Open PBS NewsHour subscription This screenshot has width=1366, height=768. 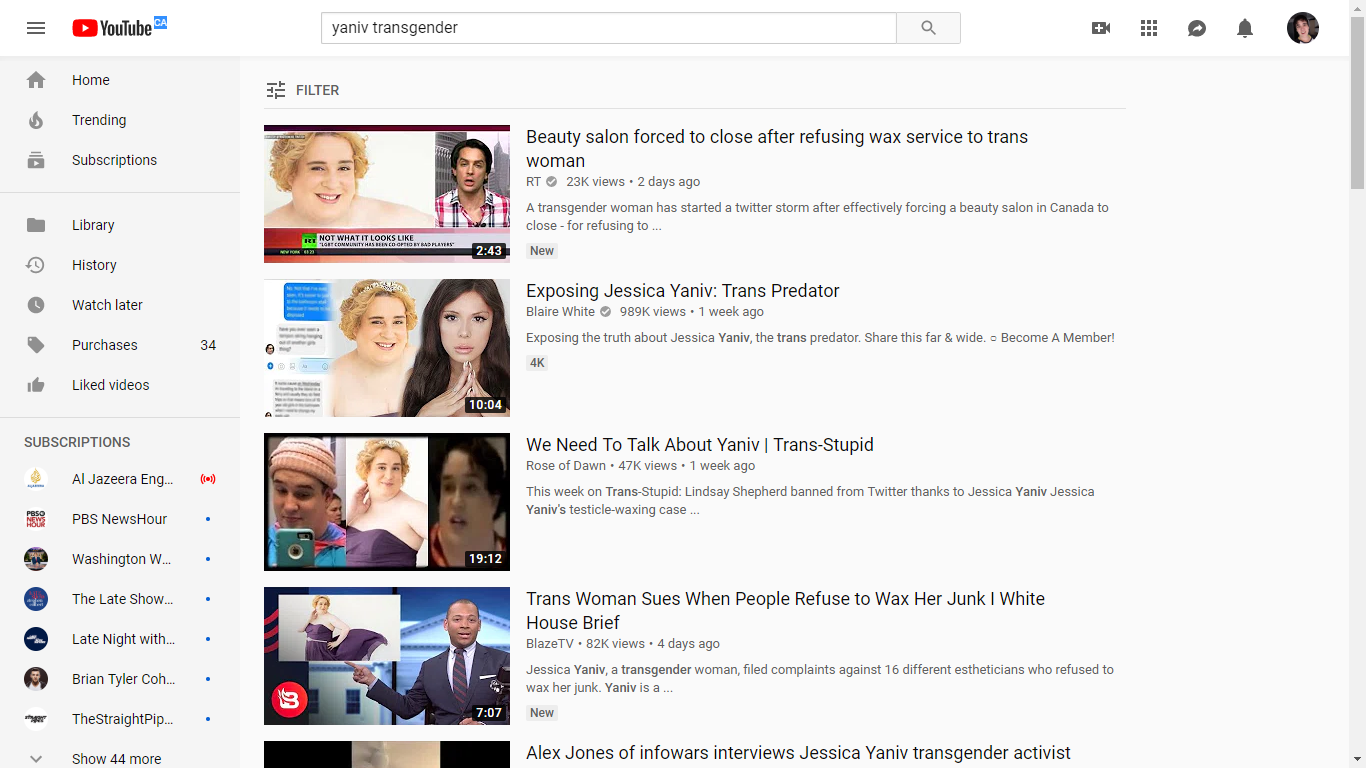click(x=120, y=519)
